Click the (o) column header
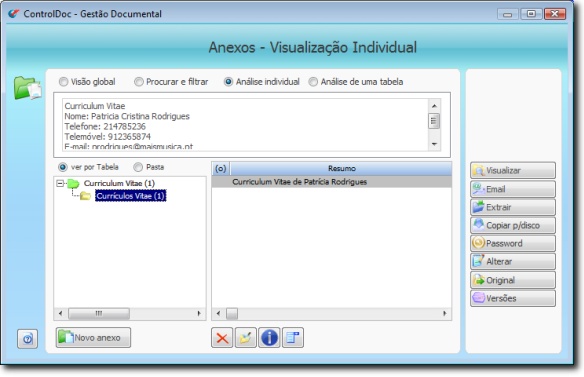Image resolution: width=584 pixels, height=377 pixels. click(x=220, y=168)
